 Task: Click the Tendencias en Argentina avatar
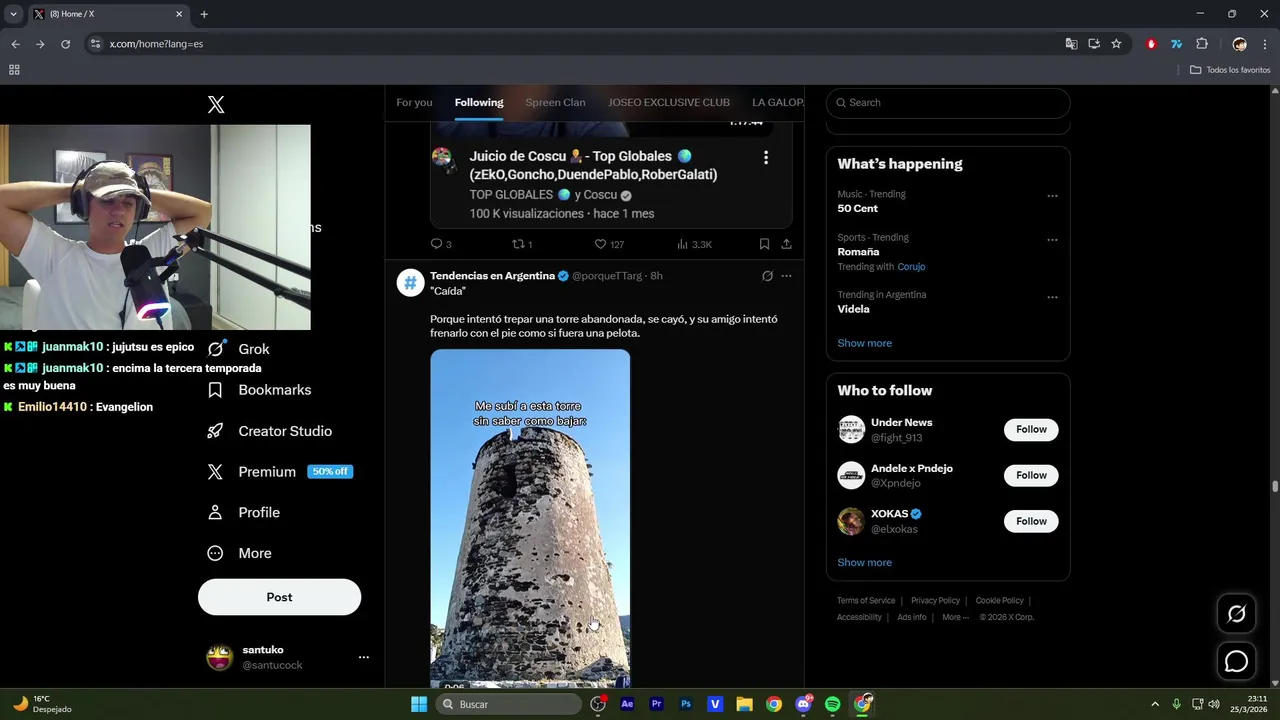410,283
